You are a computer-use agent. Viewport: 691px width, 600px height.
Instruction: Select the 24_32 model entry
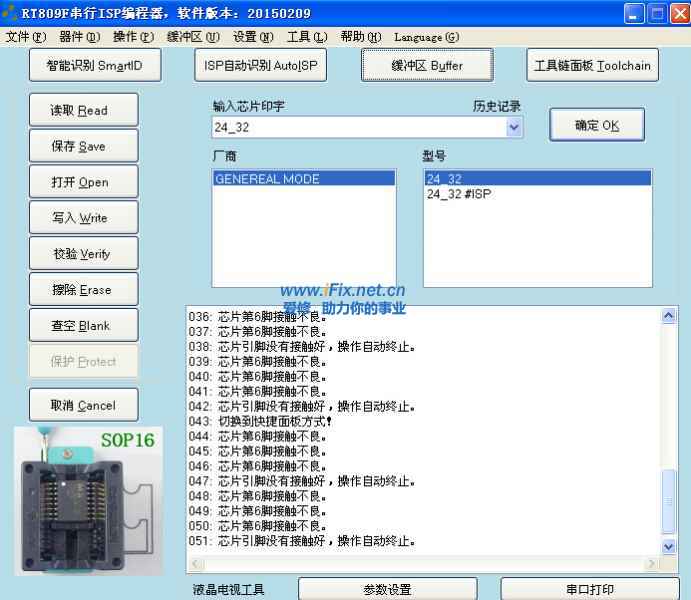[537, 178]
